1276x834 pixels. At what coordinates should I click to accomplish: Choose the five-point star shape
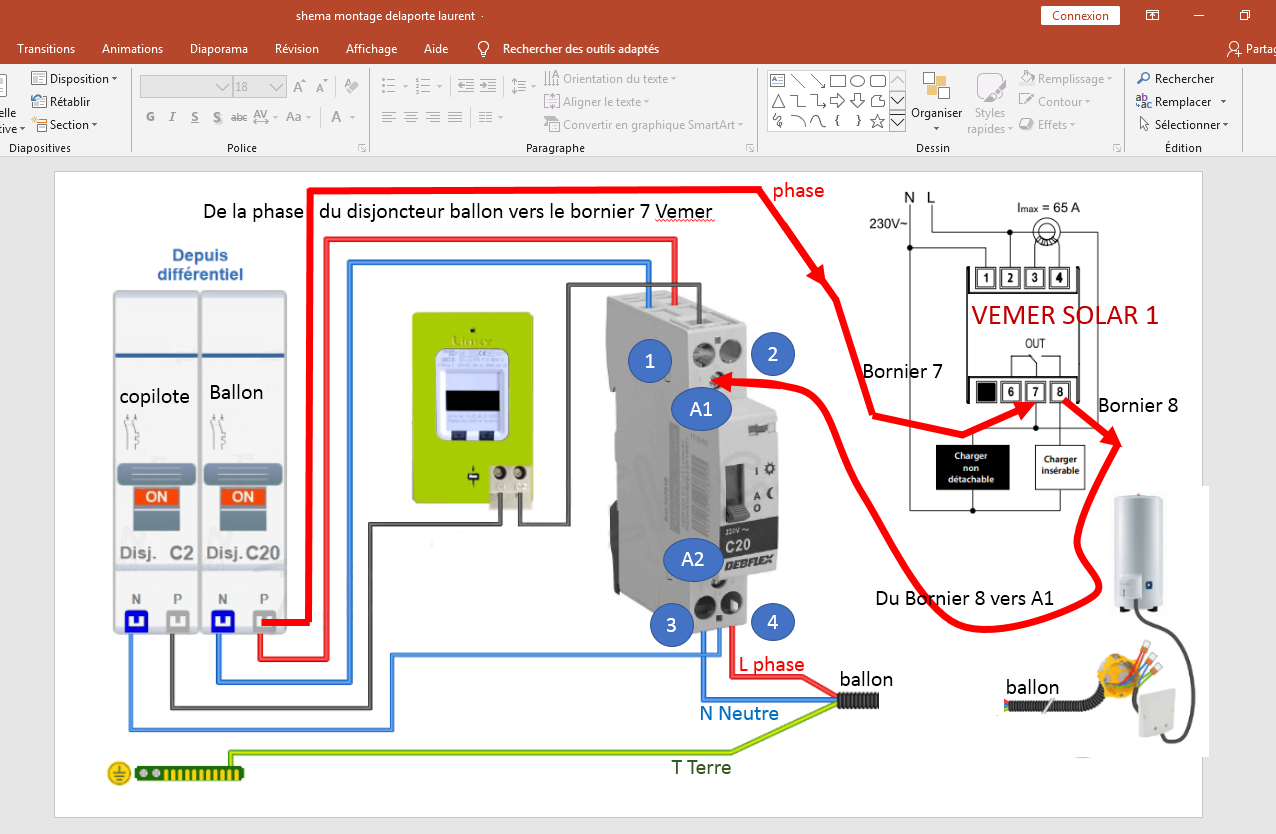point(877,122)
